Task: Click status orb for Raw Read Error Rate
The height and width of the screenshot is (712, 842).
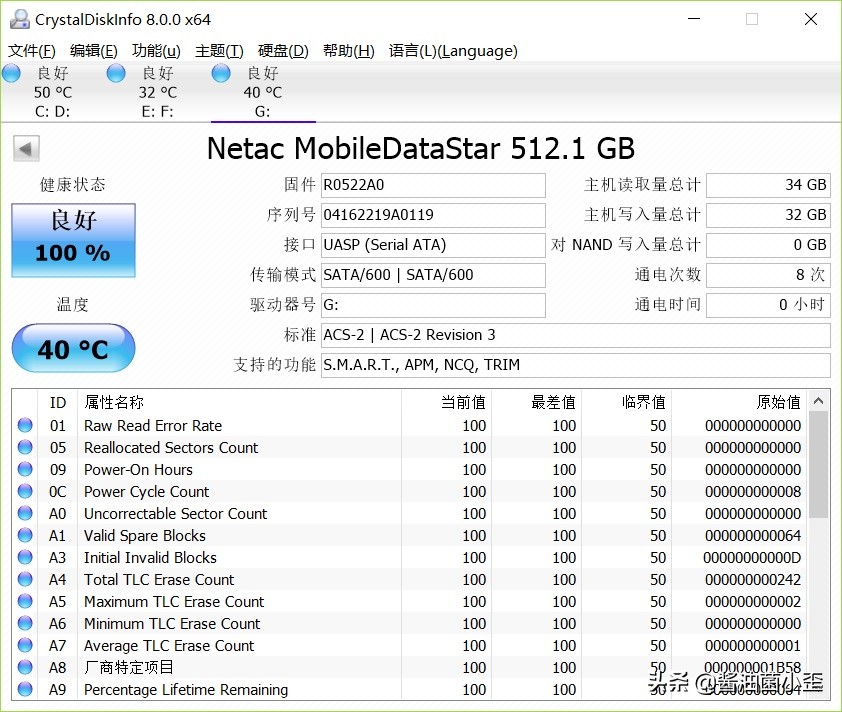Action: 25,425
